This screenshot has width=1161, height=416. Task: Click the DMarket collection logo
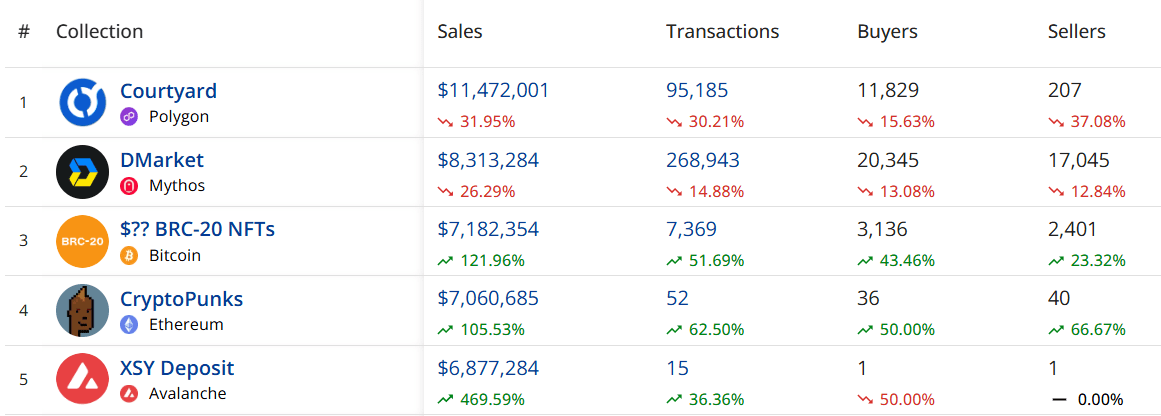pyautogui.click(x=82, y=172)
